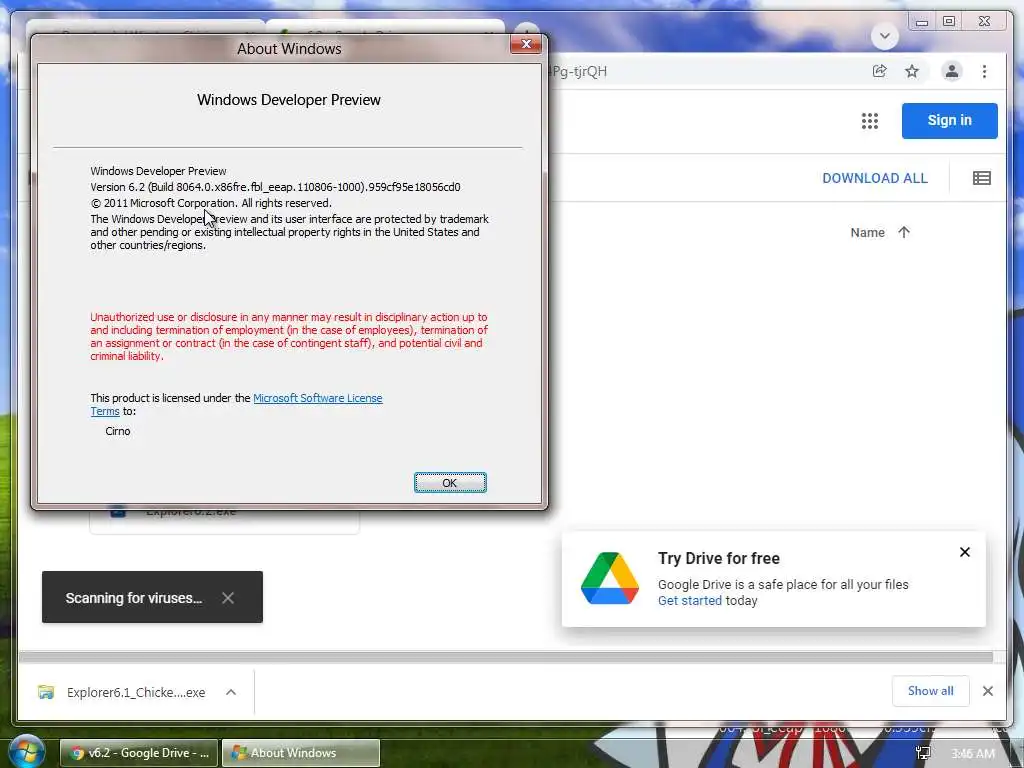Click the horizontal scrollbar in Chrome
Image resolution: width=1024 pixels, height=768 pixels.
click(505, 657)
